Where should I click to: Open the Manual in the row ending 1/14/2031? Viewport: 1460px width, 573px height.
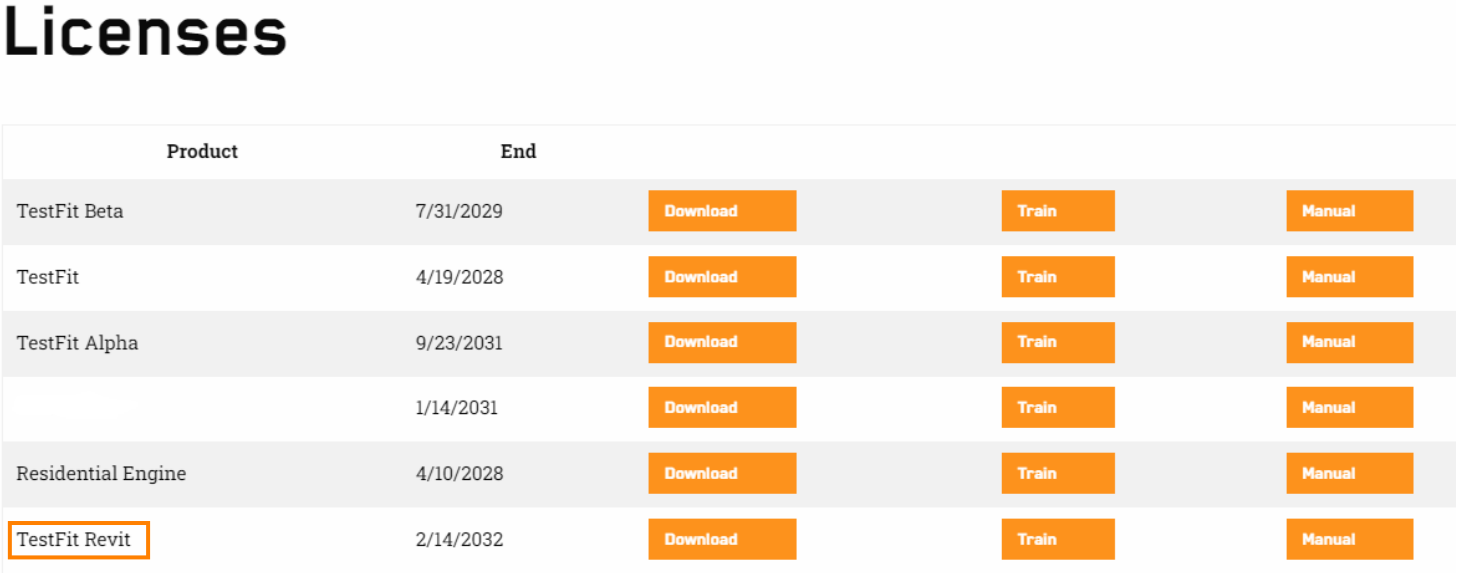(x=1350, y=408)
